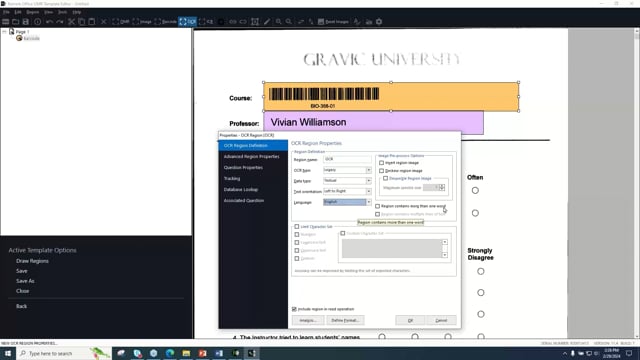Enable Limit Character Set checkbox
This screenshot has height=360, width=640.
click(297, 227)
